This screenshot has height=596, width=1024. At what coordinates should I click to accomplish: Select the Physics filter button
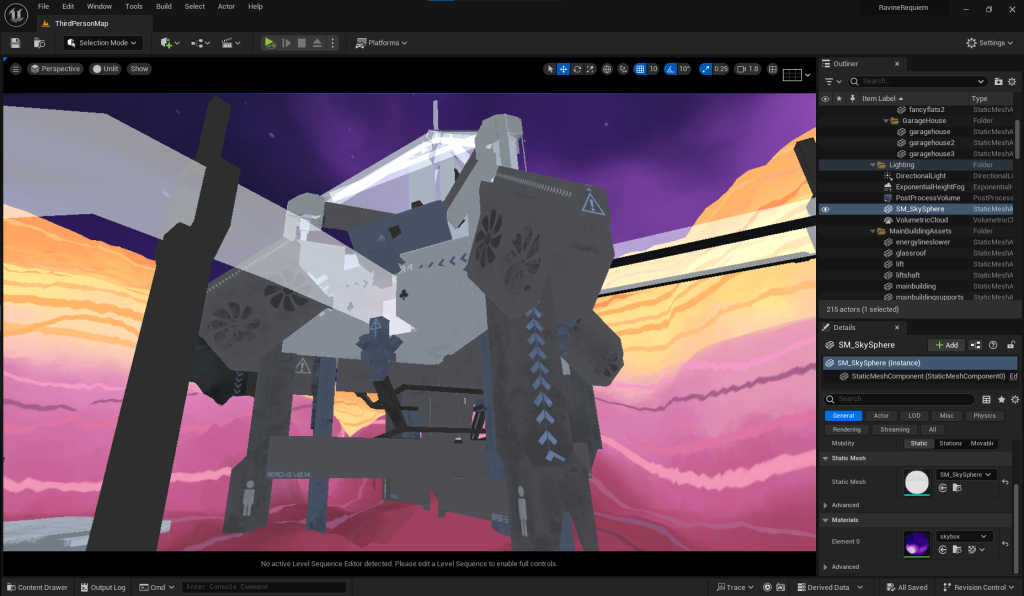(984, 416)
